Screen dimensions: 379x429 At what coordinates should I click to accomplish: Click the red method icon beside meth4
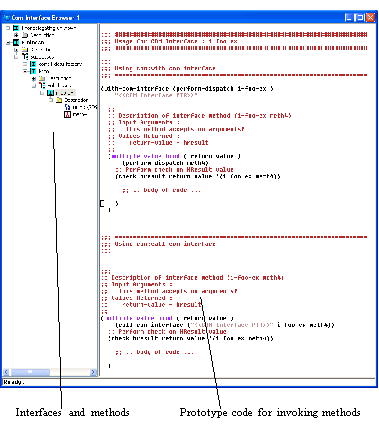67,115
